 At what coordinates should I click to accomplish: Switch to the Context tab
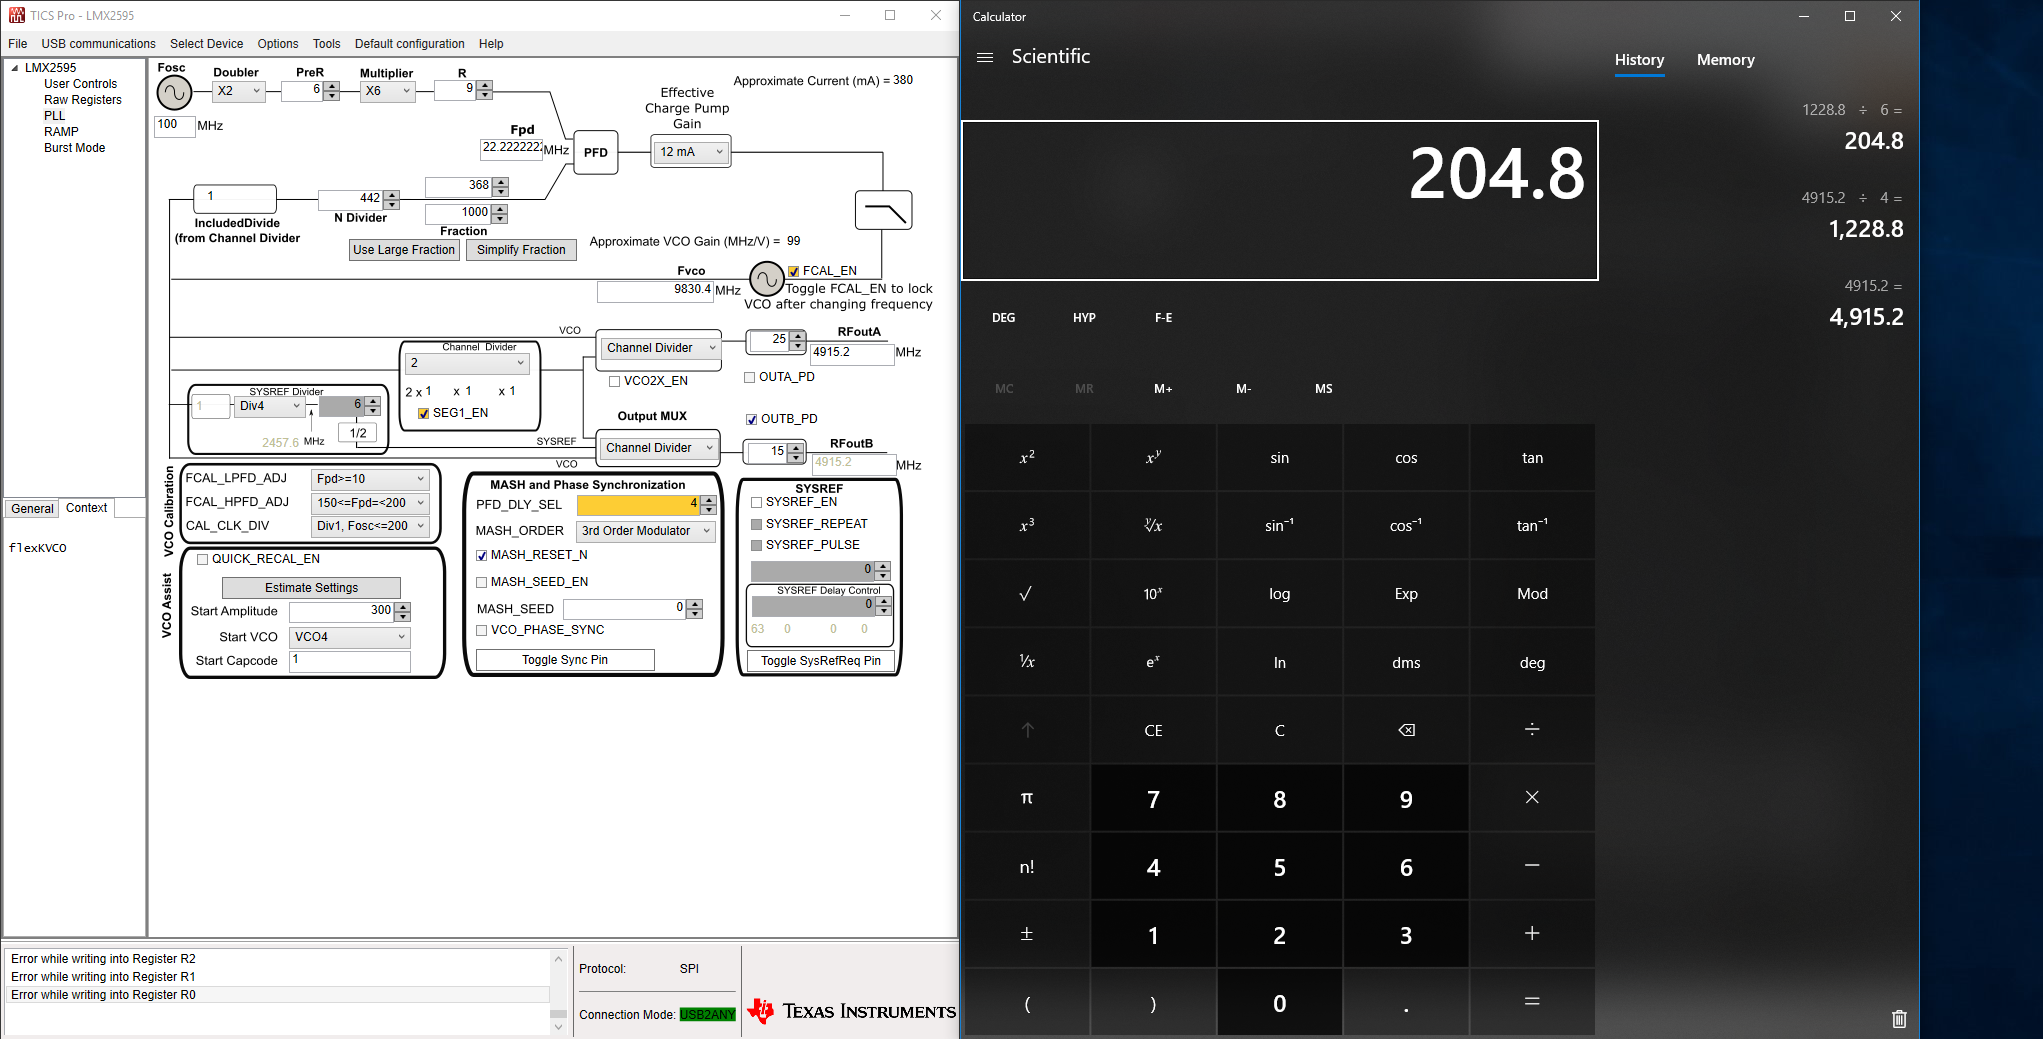click(87, 508)
